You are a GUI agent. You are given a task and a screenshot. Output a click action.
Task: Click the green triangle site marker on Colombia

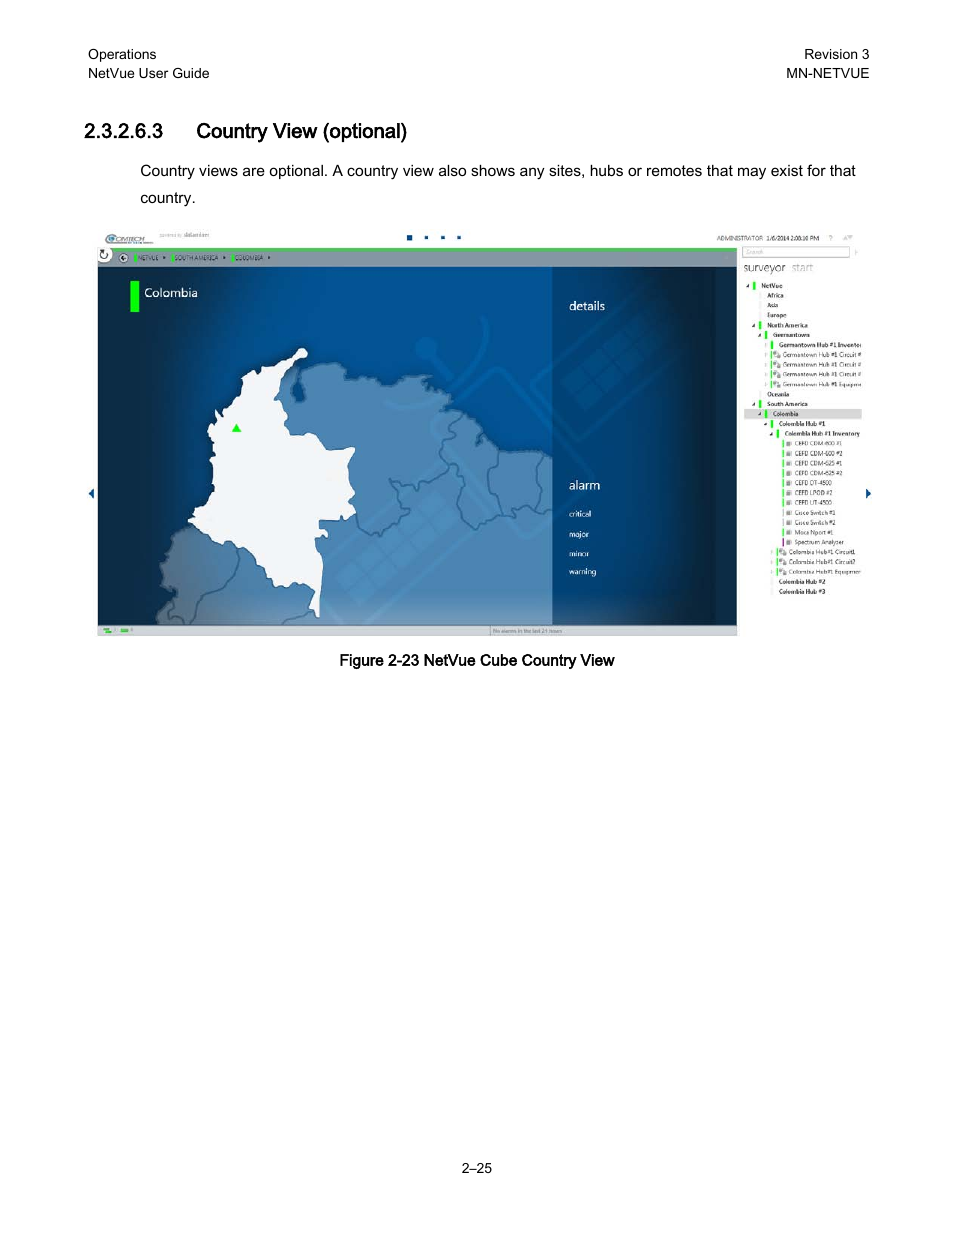tap(237, 428)
